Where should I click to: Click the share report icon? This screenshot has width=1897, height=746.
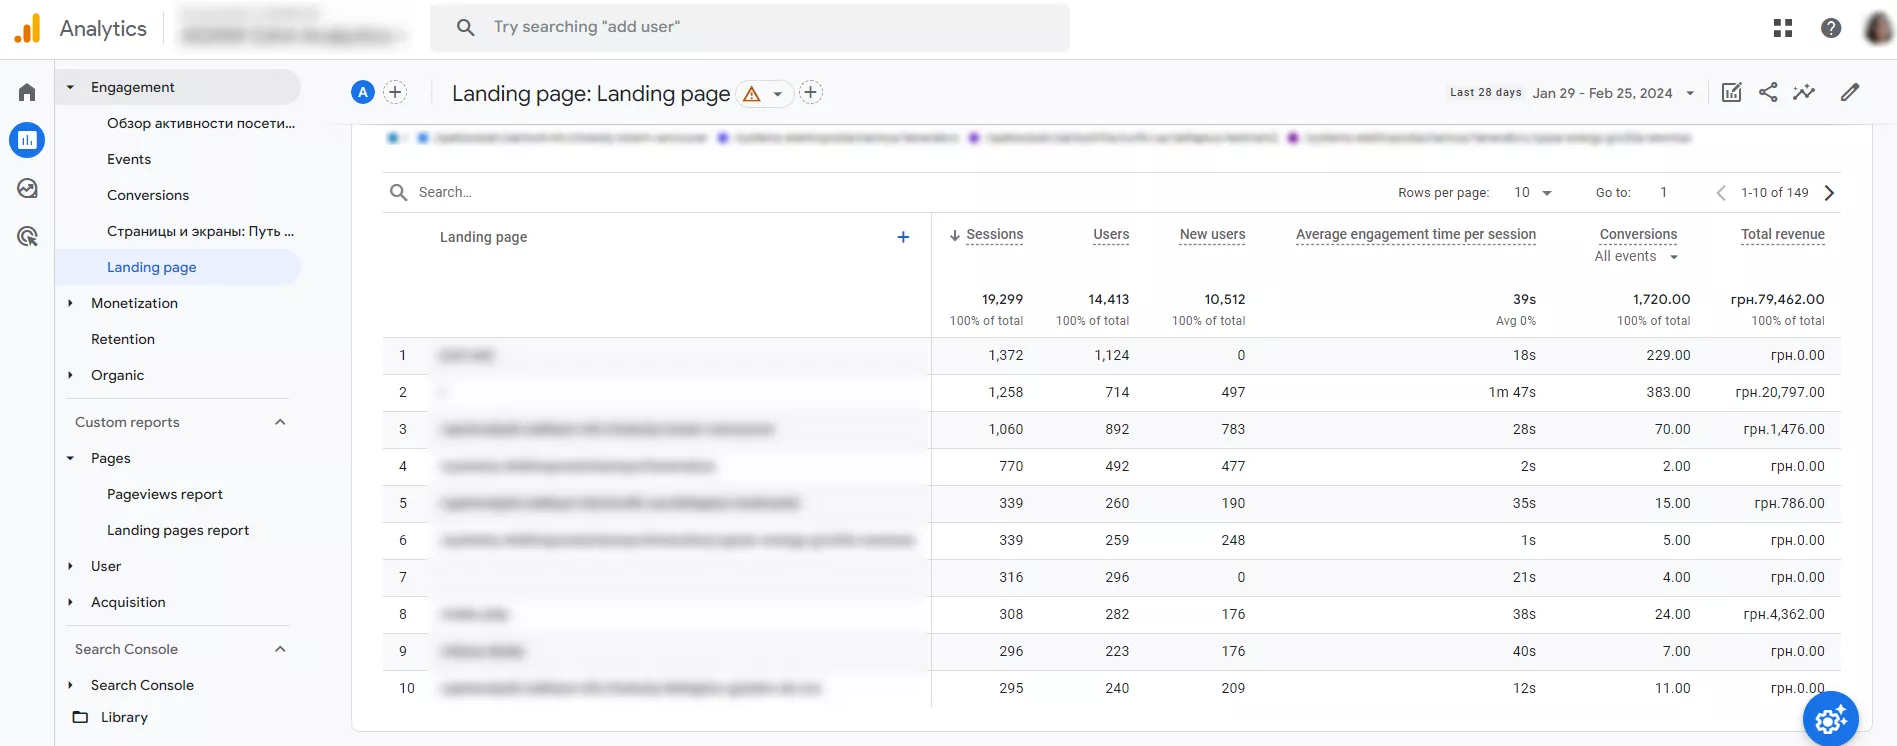[1768, 92]
